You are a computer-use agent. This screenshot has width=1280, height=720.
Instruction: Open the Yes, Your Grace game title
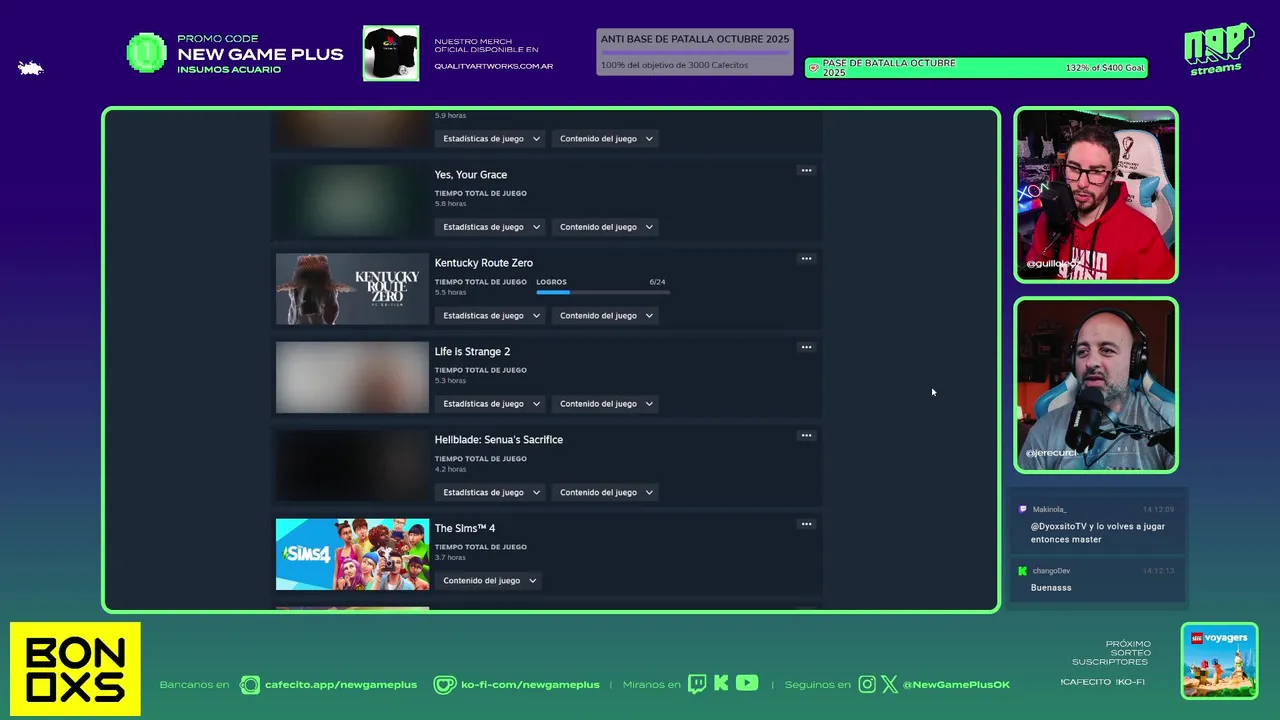471,175
